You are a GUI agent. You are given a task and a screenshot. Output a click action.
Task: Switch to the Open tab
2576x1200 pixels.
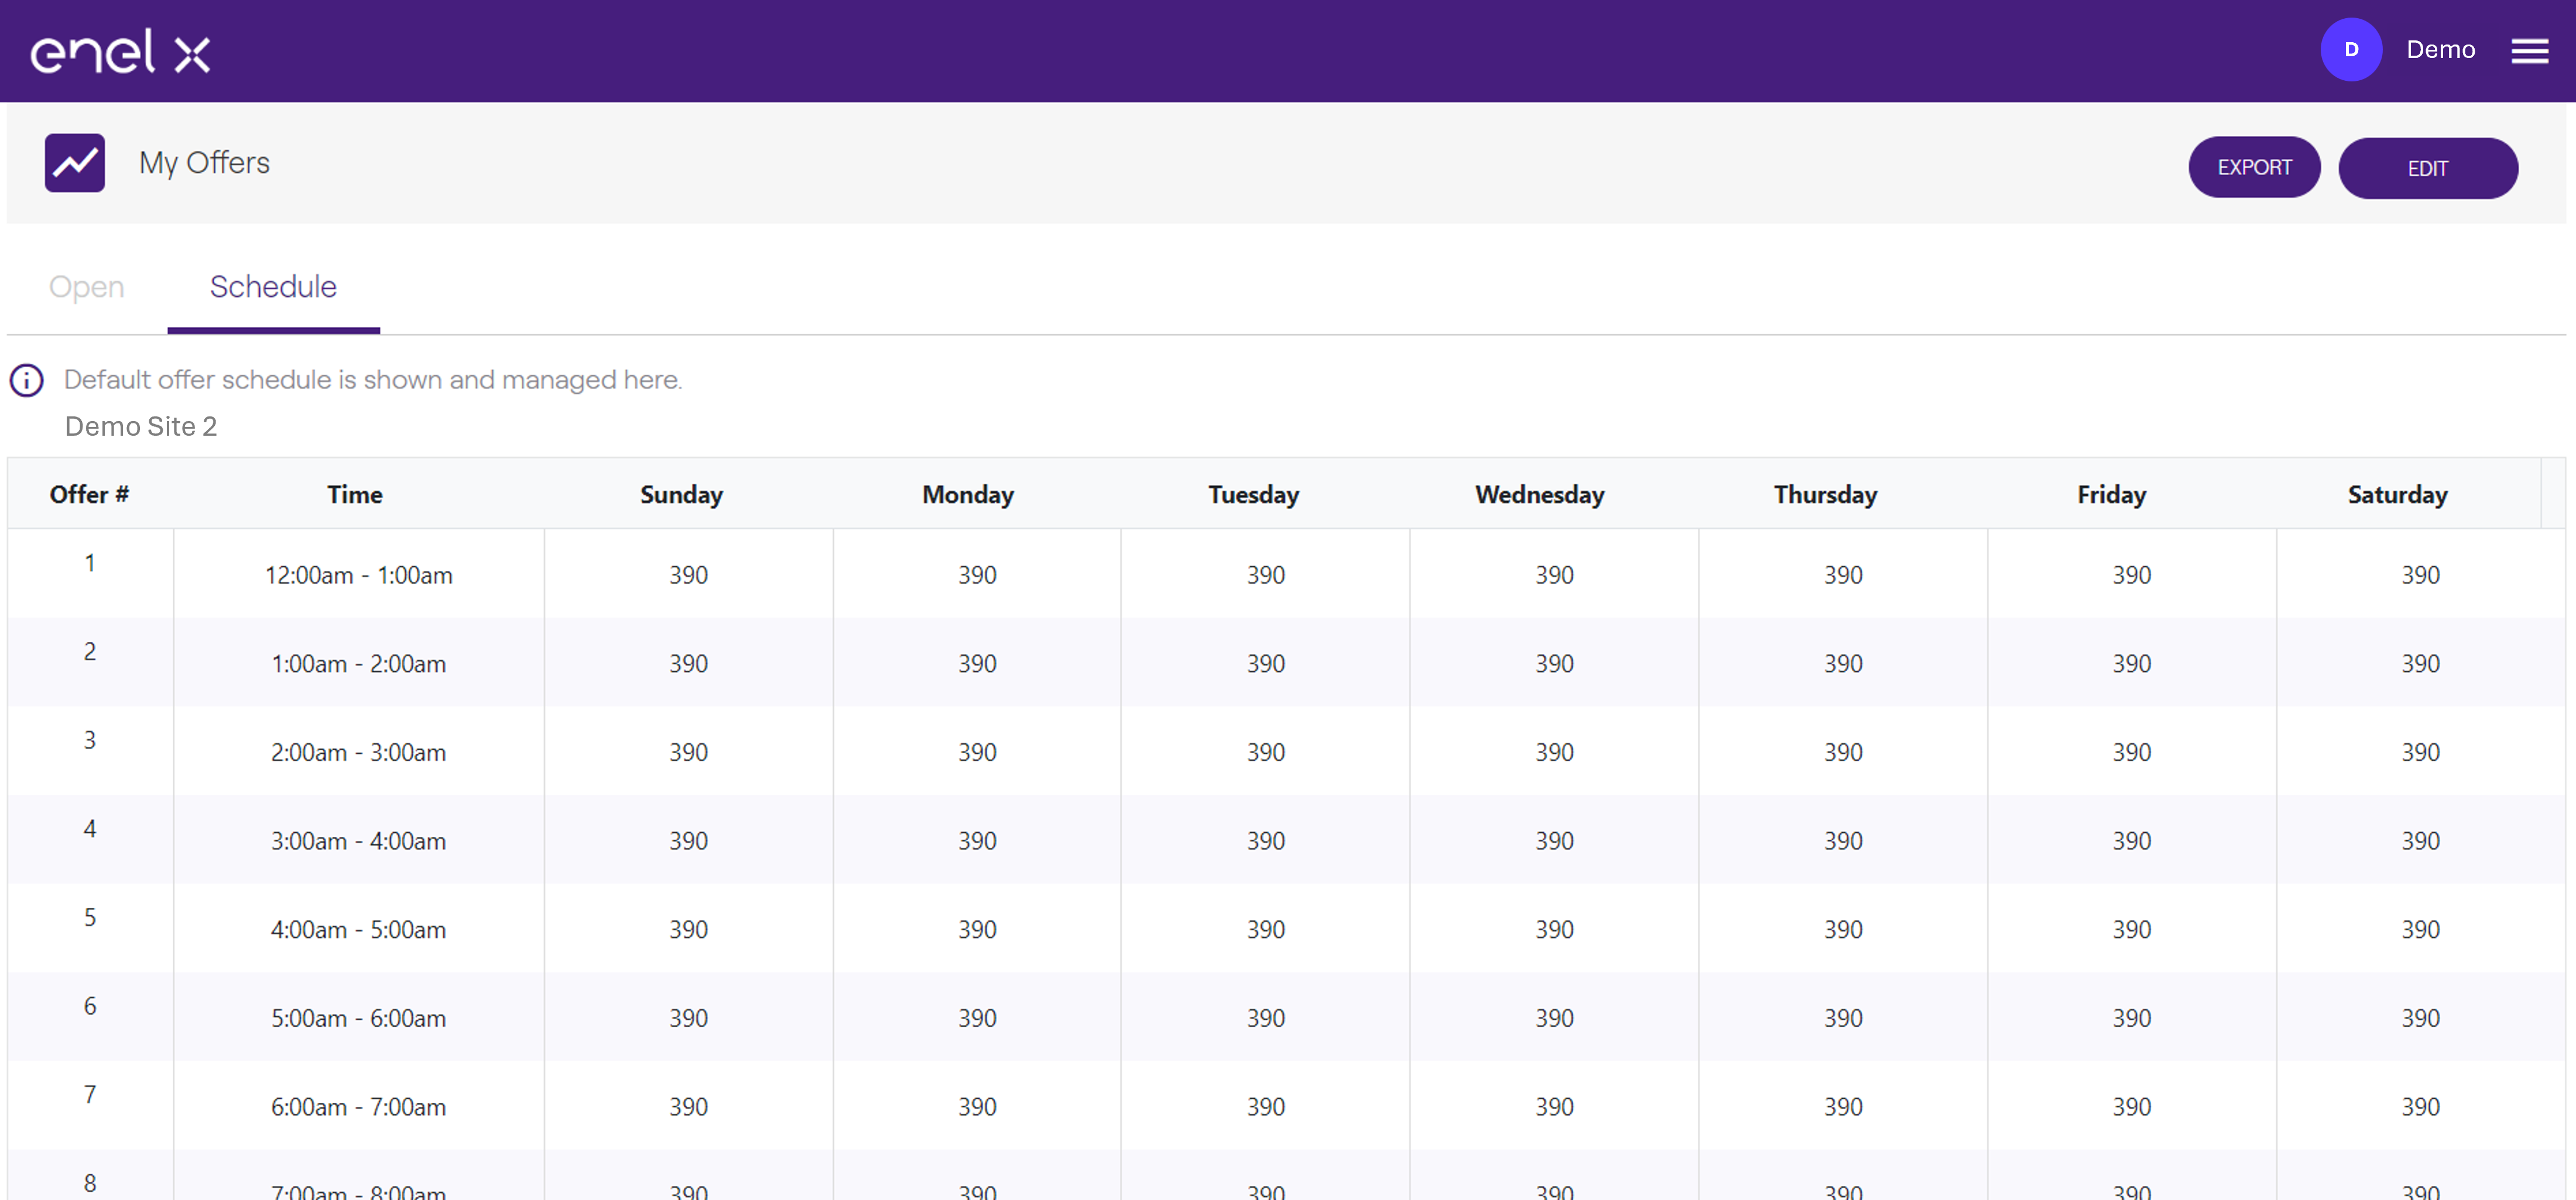pyautogui.click(x=87, y=287)
